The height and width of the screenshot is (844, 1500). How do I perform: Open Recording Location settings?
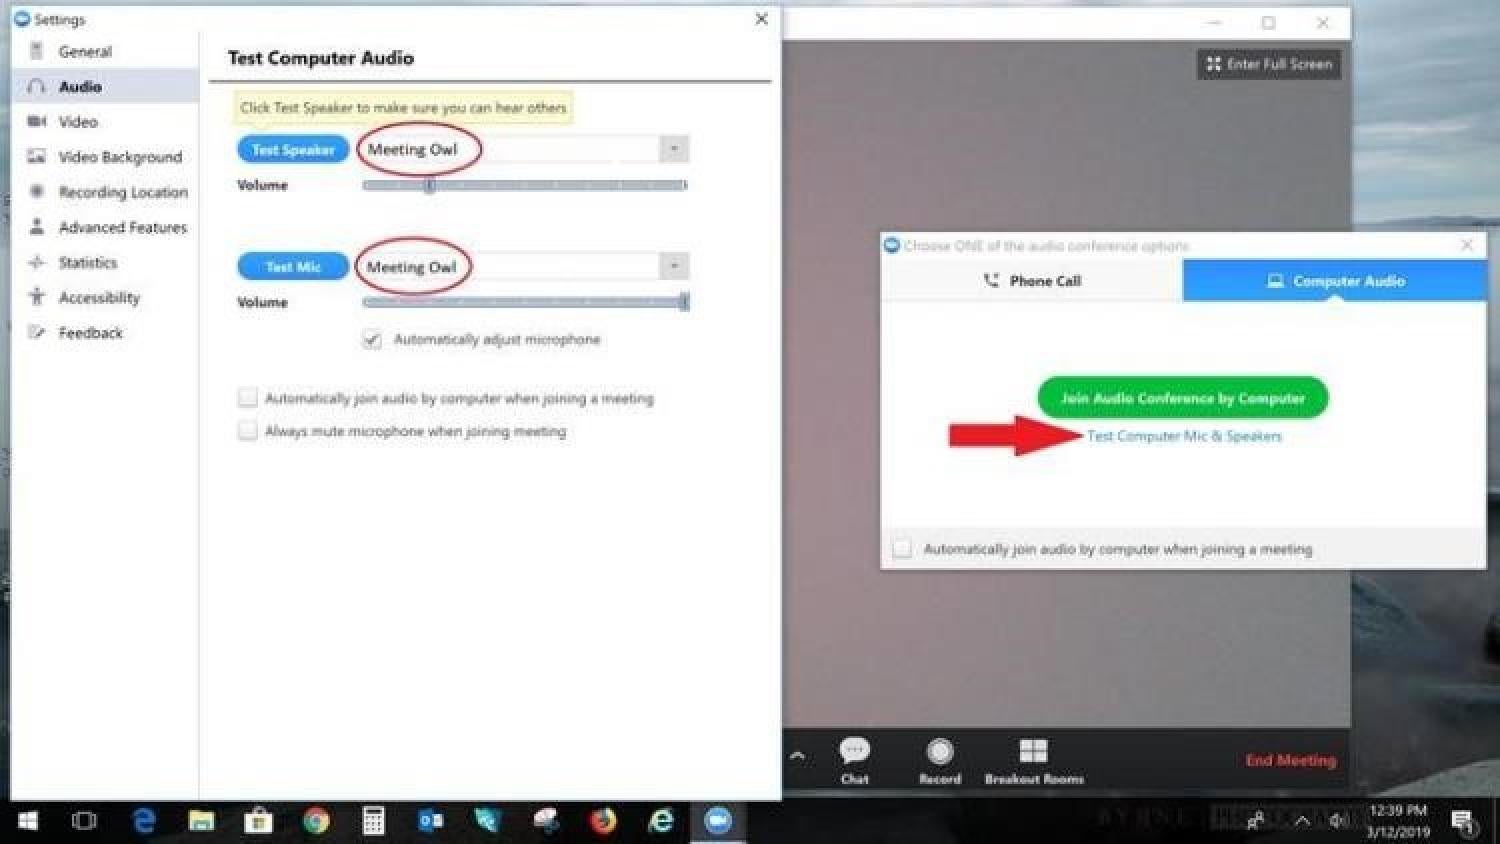105,192
